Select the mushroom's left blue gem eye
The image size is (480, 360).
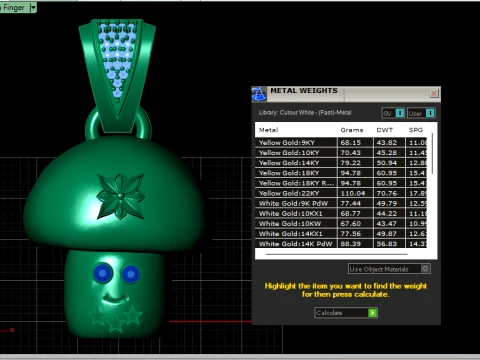coord(102,273)
